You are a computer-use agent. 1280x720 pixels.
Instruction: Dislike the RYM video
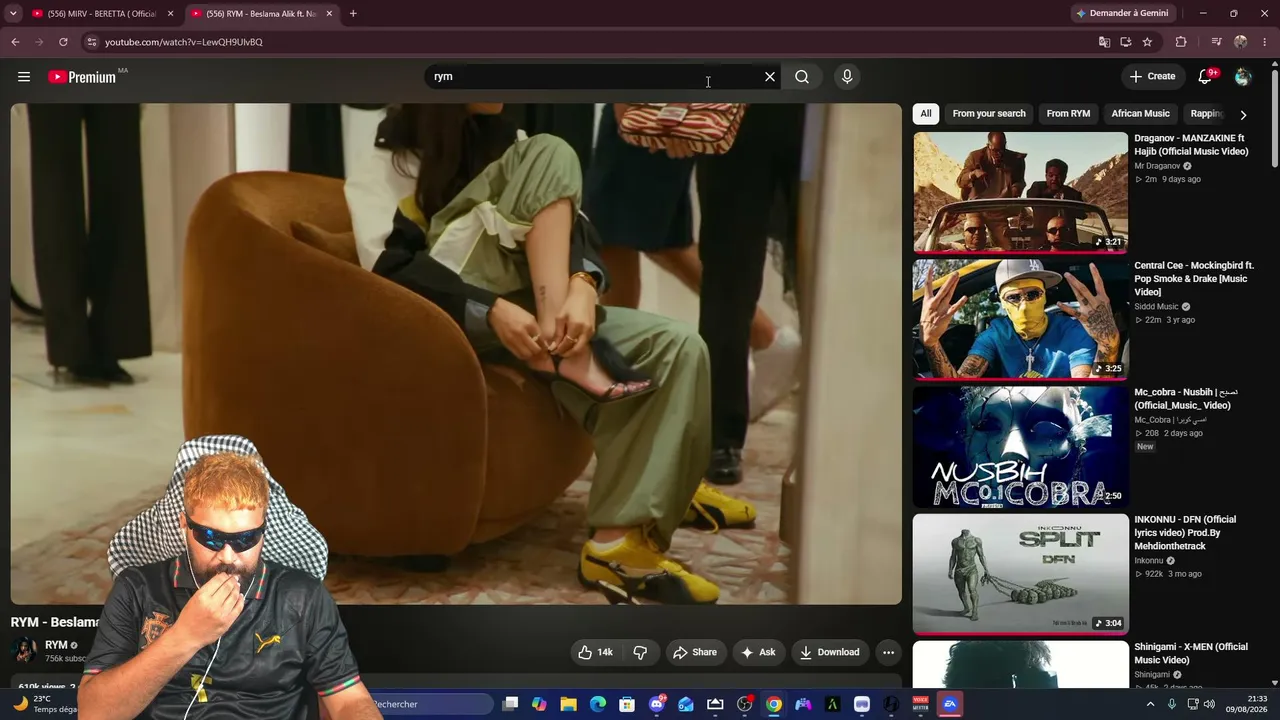click(x=640, y=652)
